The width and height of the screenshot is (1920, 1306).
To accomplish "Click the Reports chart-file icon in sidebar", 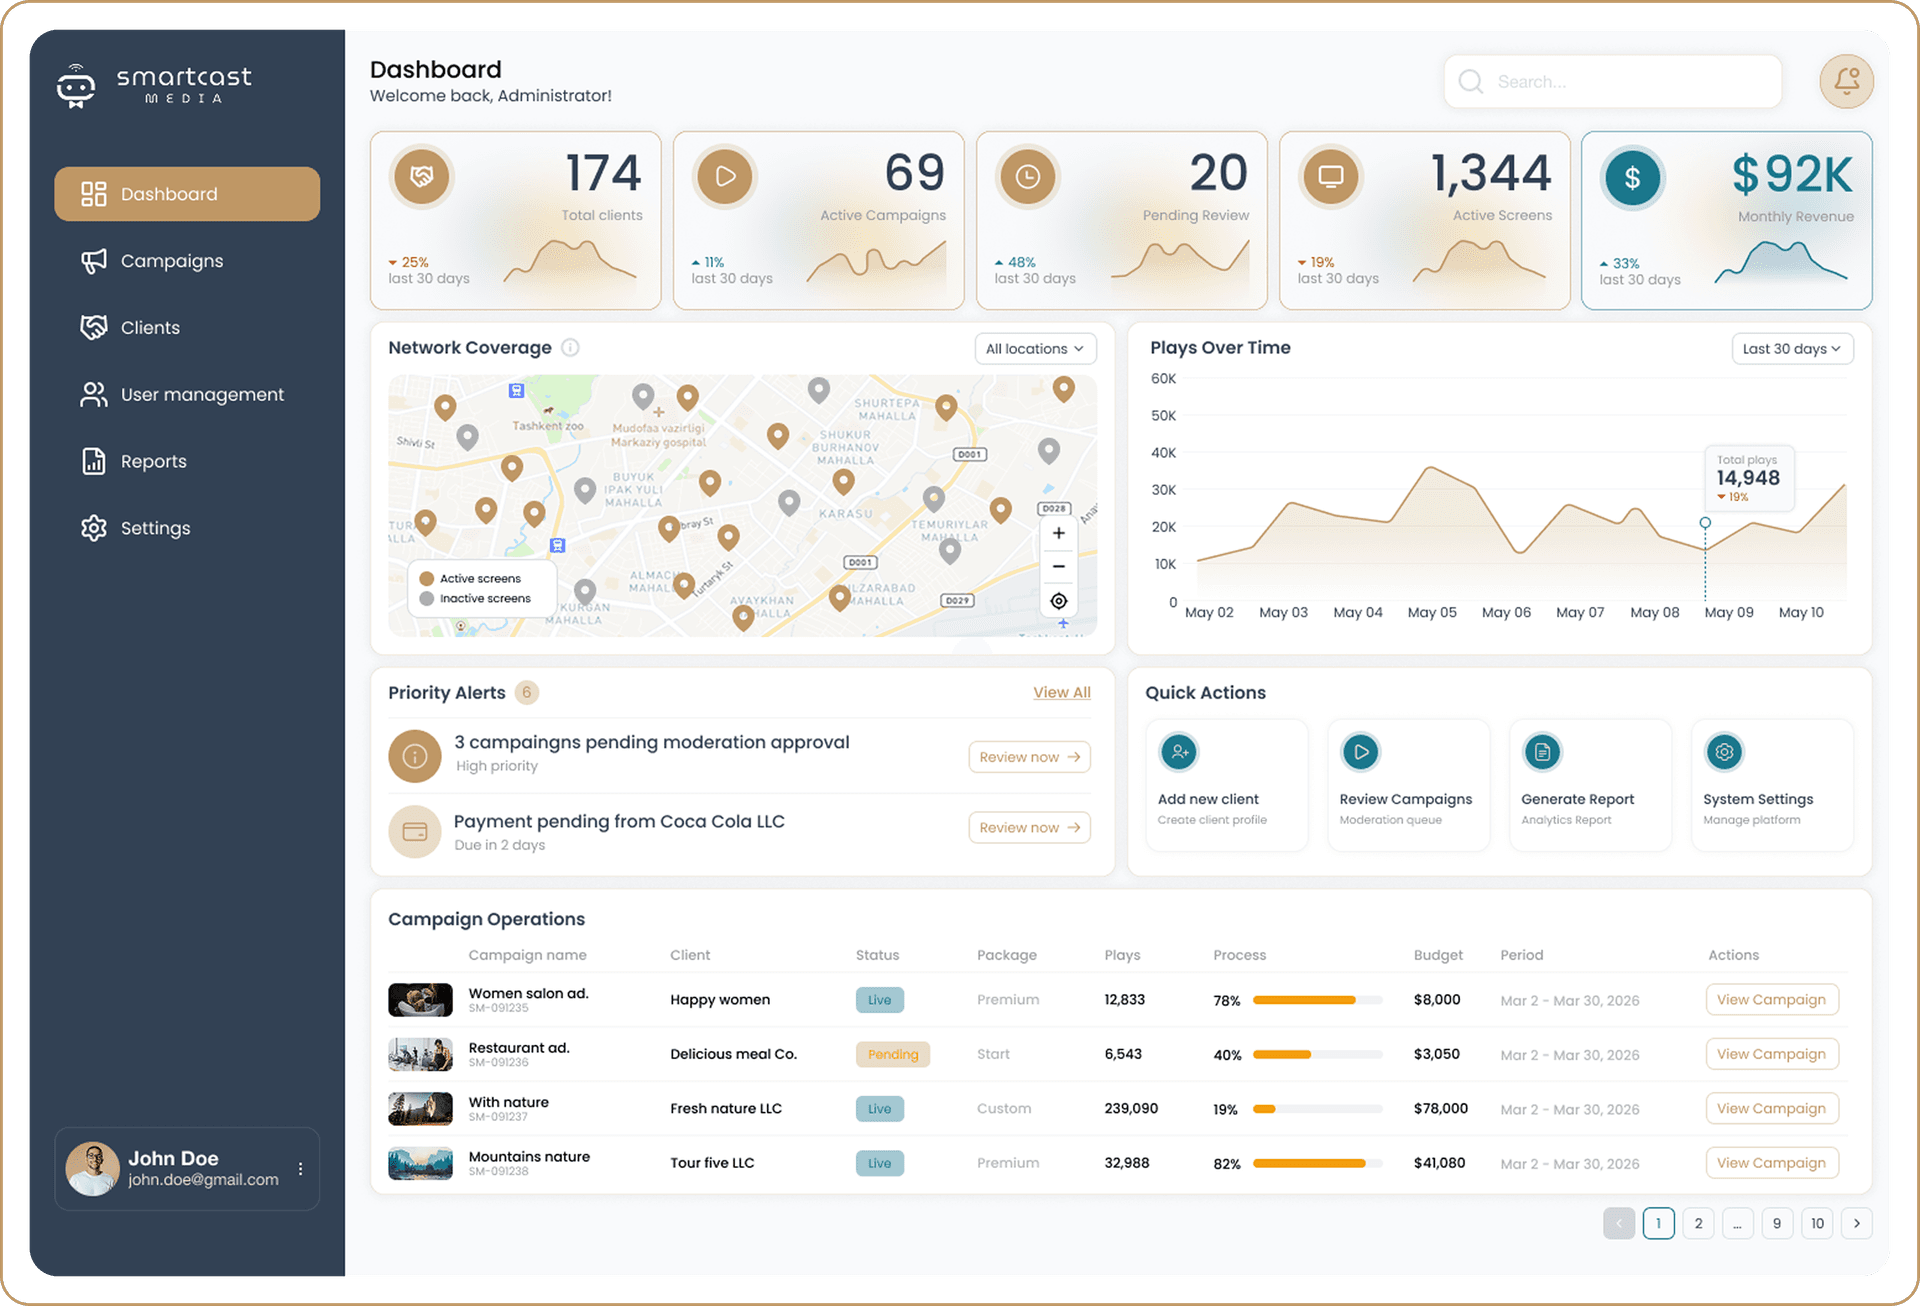I will (x=94, y=461).
